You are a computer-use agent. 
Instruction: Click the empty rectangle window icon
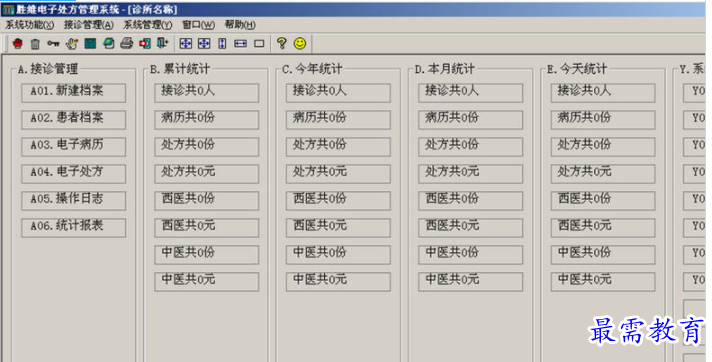coord(259,44)
